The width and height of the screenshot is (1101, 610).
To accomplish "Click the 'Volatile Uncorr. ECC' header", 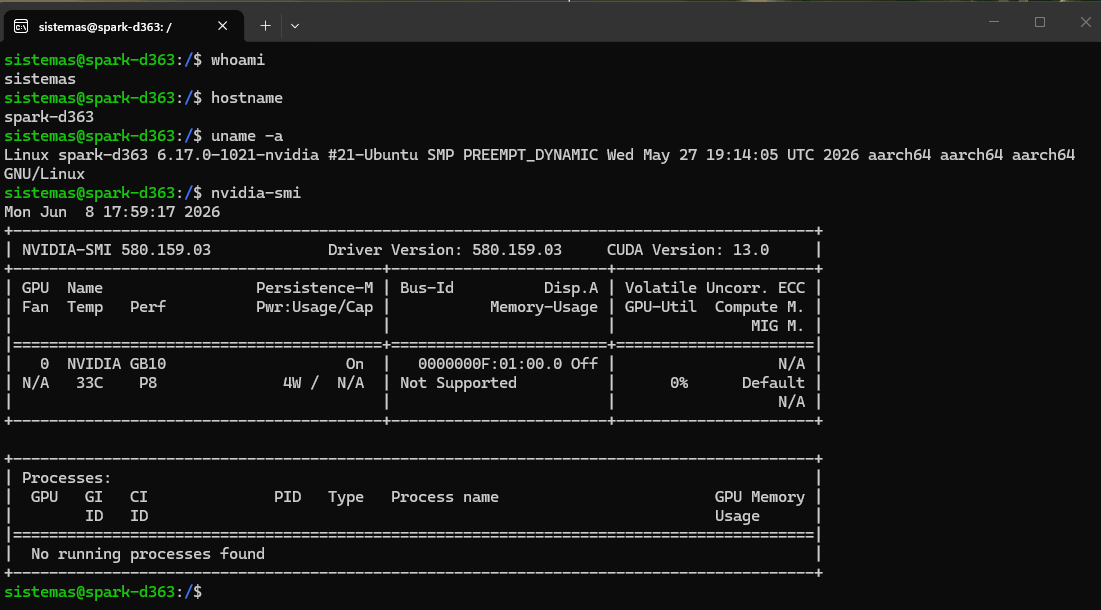I will click(715, 288).
